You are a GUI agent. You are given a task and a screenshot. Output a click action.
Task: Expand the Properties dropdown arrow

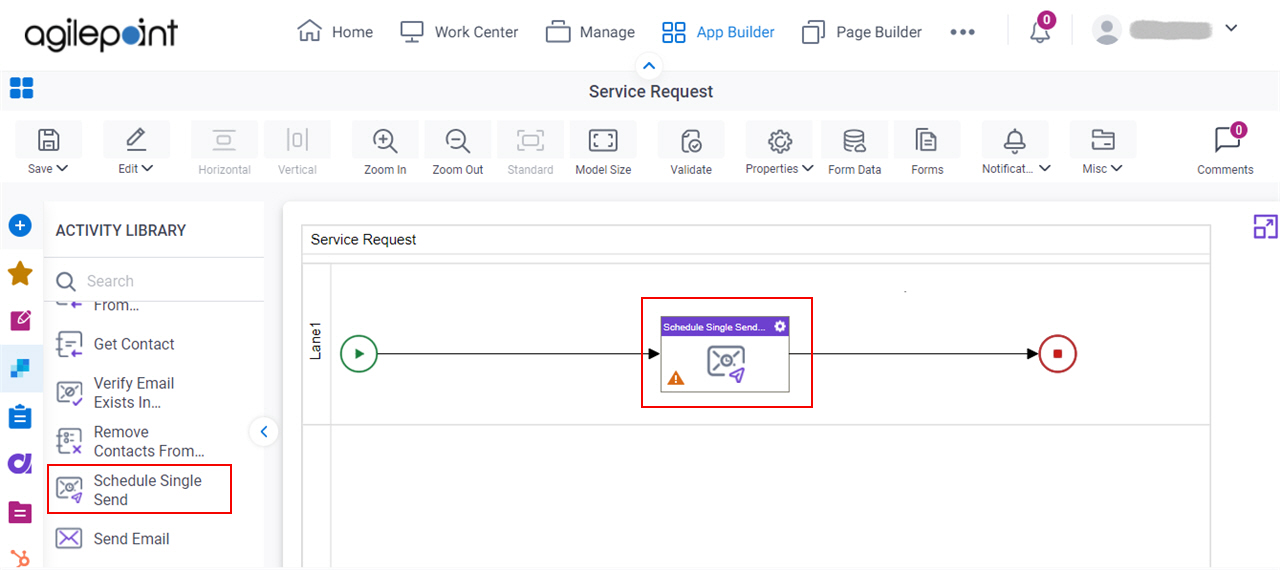807,169
